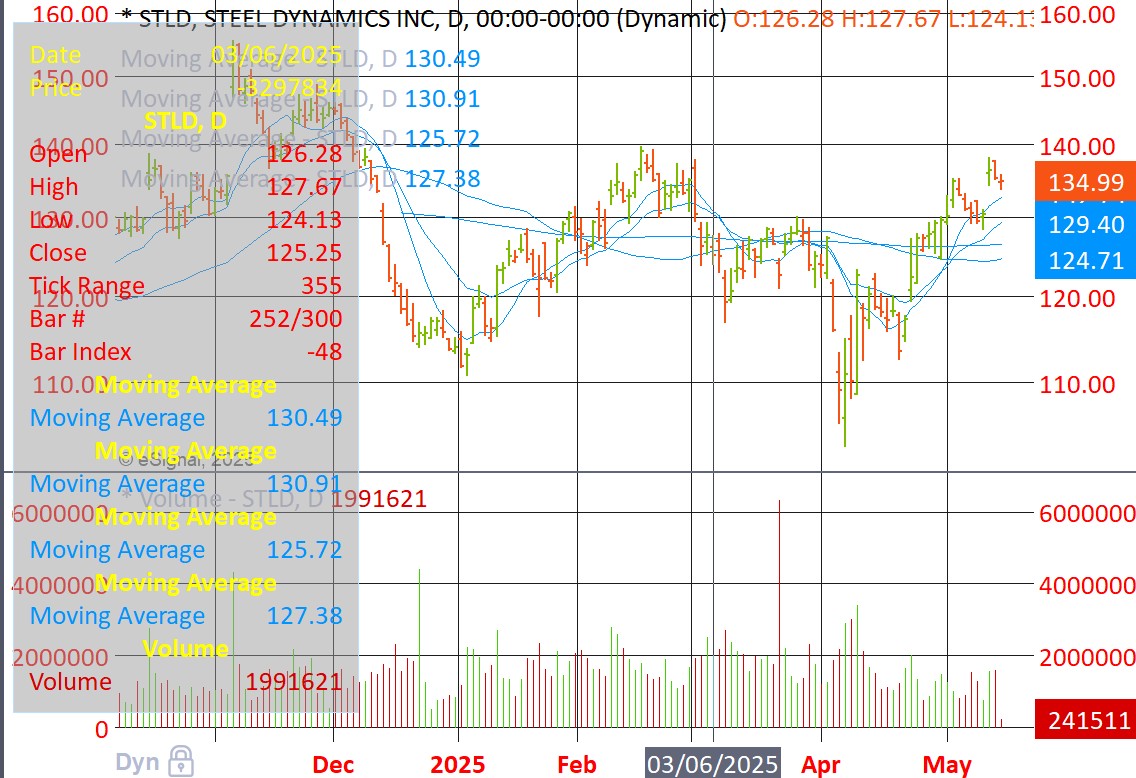Click 4000000 on the right volume axis
The width and height of the screenshot is (1136, 778).
coord(1087,585)
